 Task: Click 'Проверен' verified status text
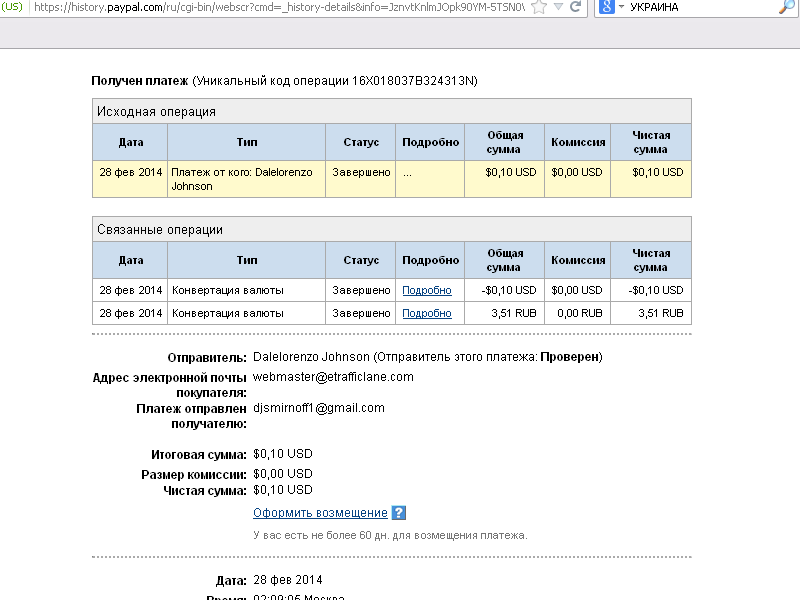[x=569, y=357]
